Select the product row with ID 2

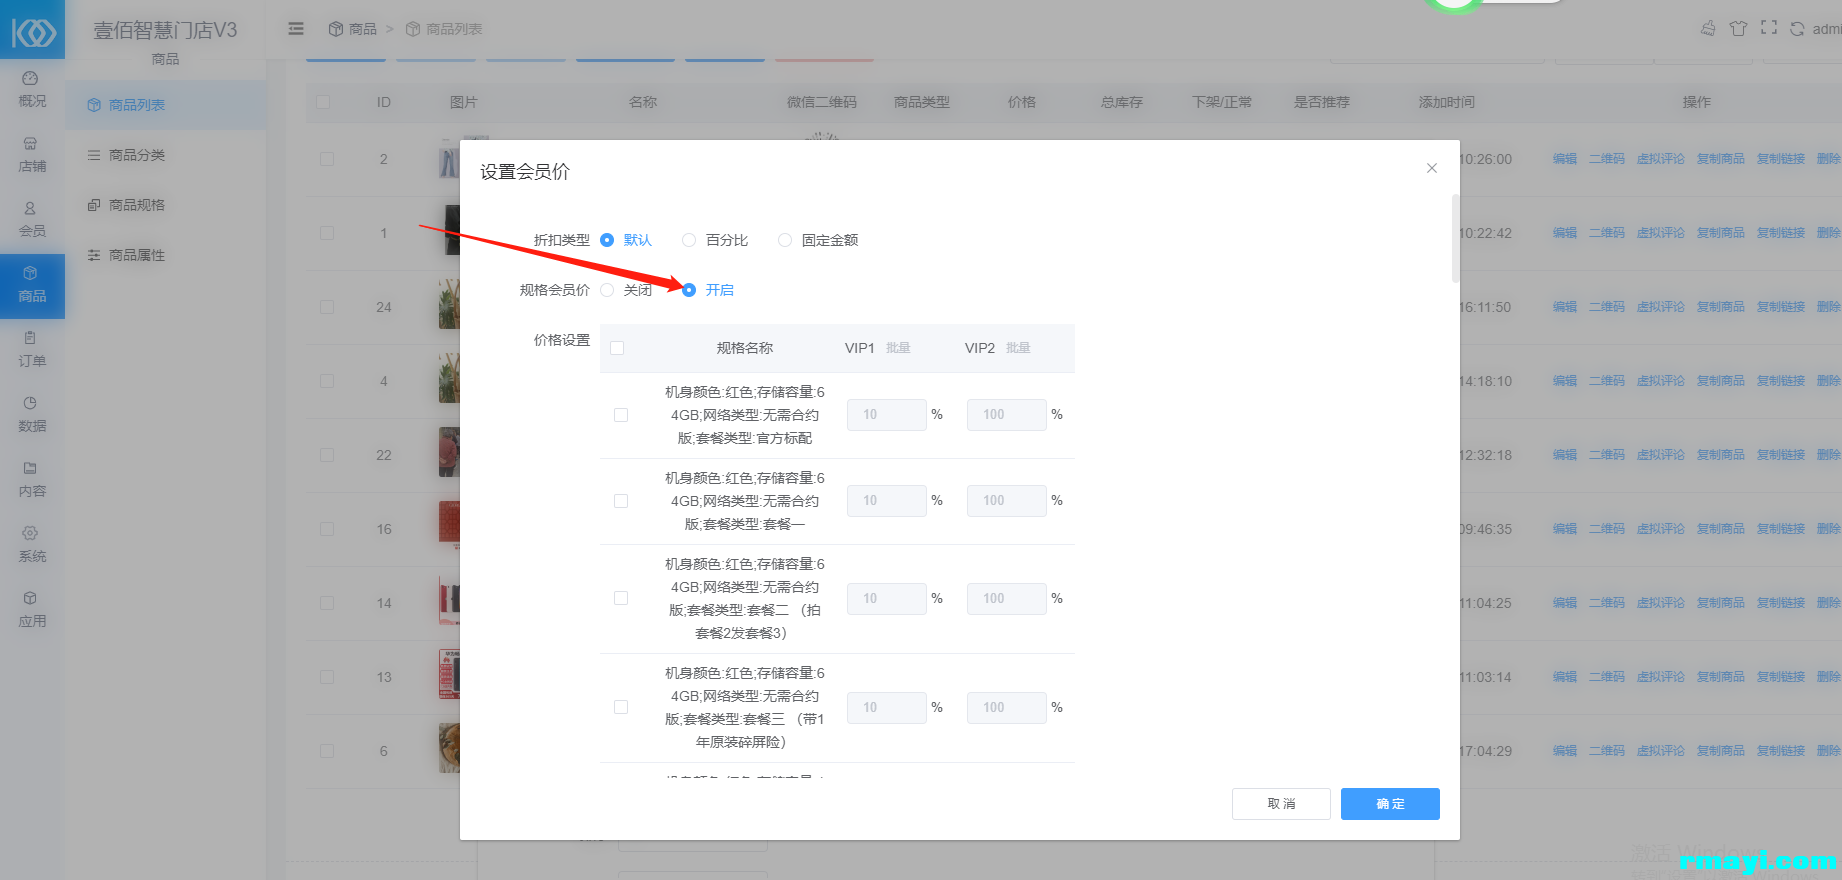pos(327,159)
